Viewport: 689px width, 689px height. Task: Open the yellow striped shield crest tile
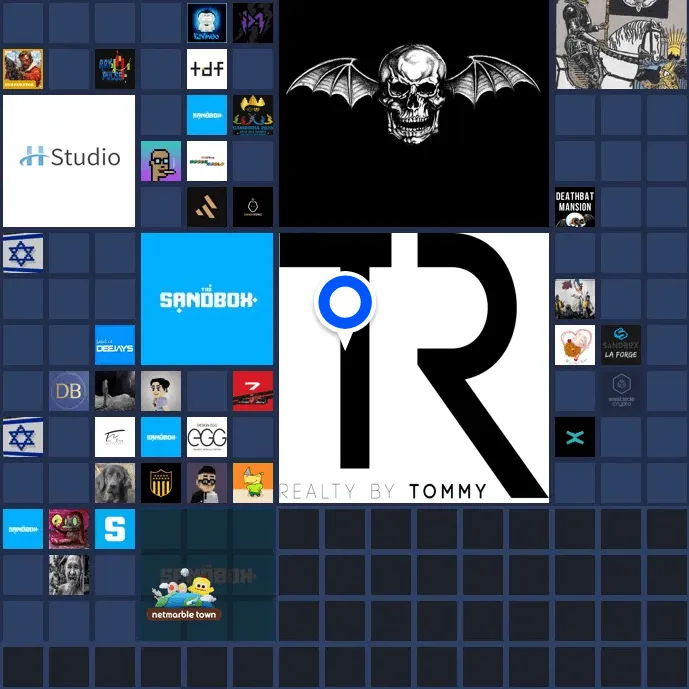tap(161, 483)
